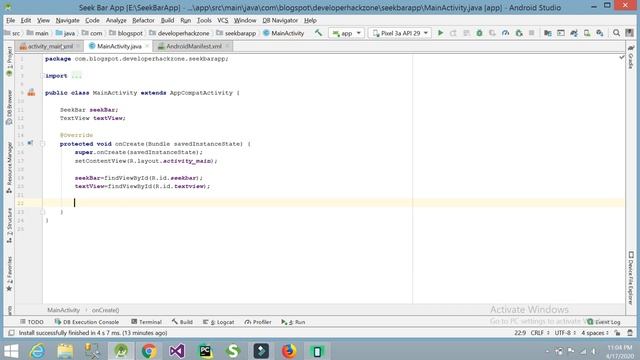Open the Build tool window at bottom

182,322
